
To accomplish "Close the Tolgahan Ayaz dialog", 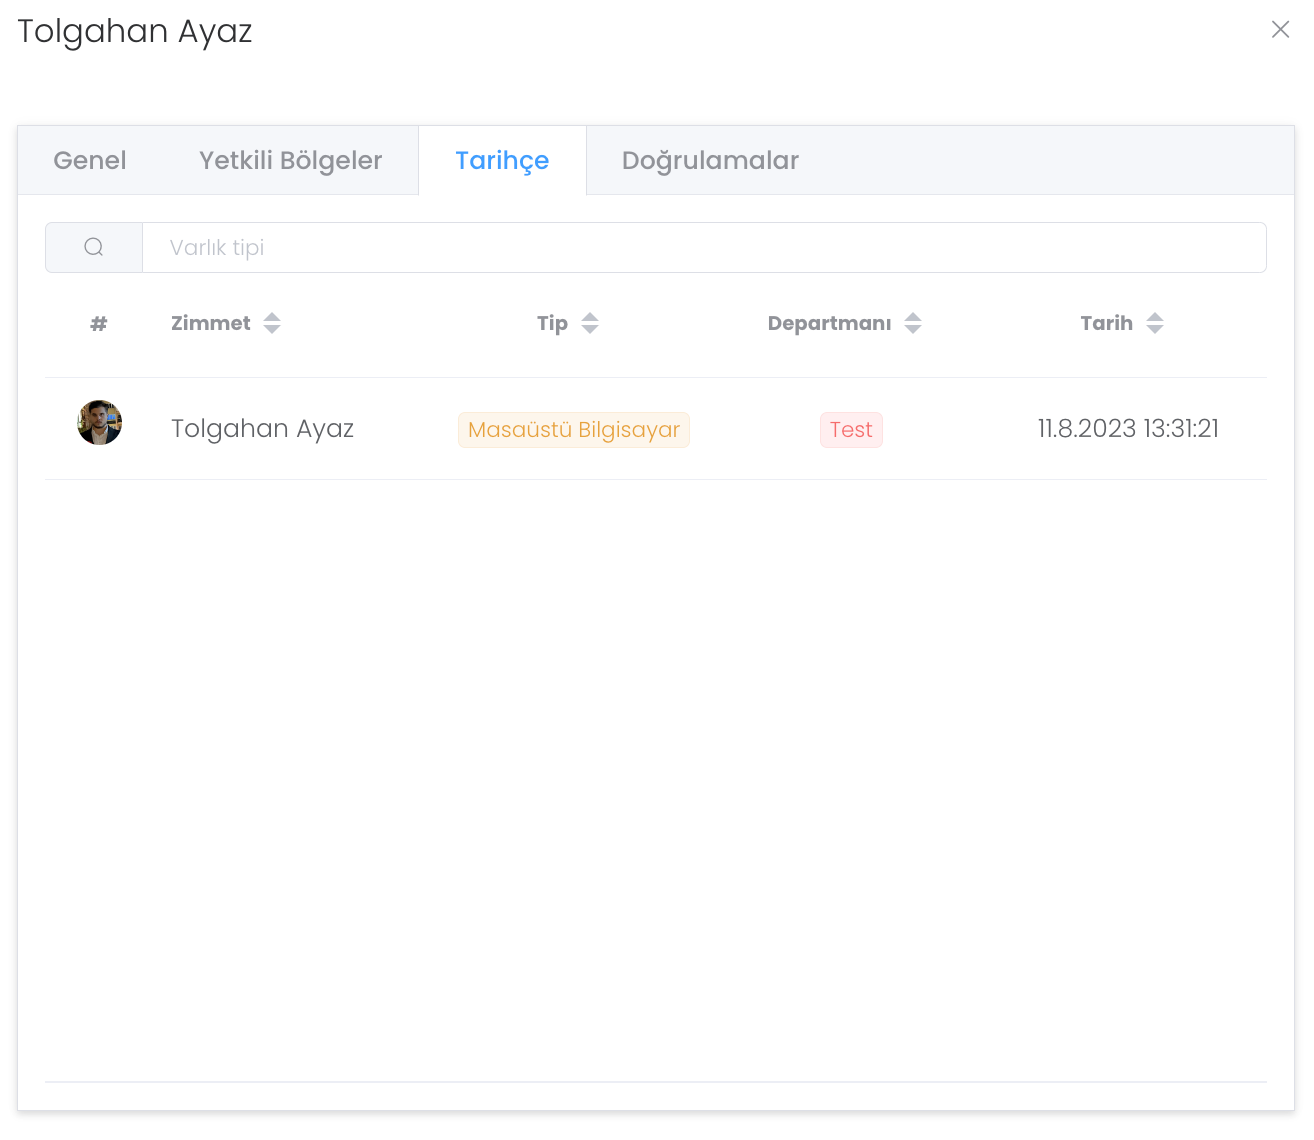I will point(1280,30).
